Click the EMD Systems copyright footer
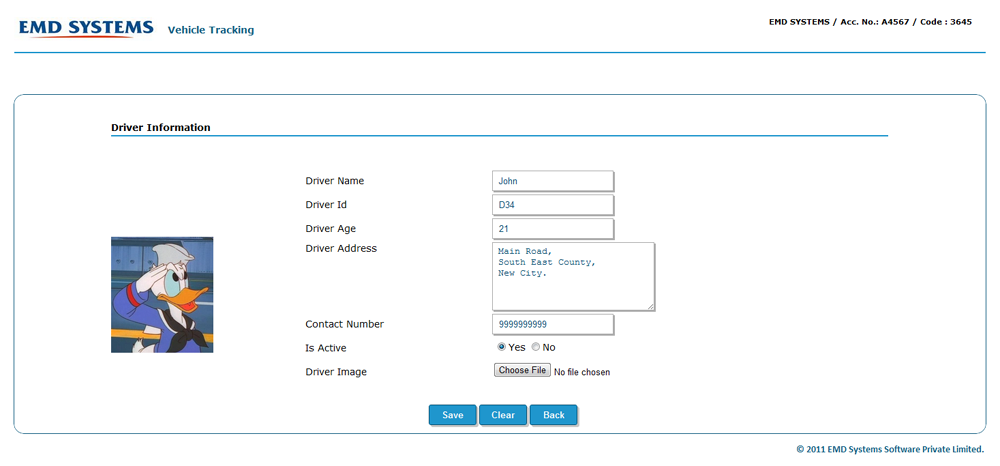 [x=889, y=450]
